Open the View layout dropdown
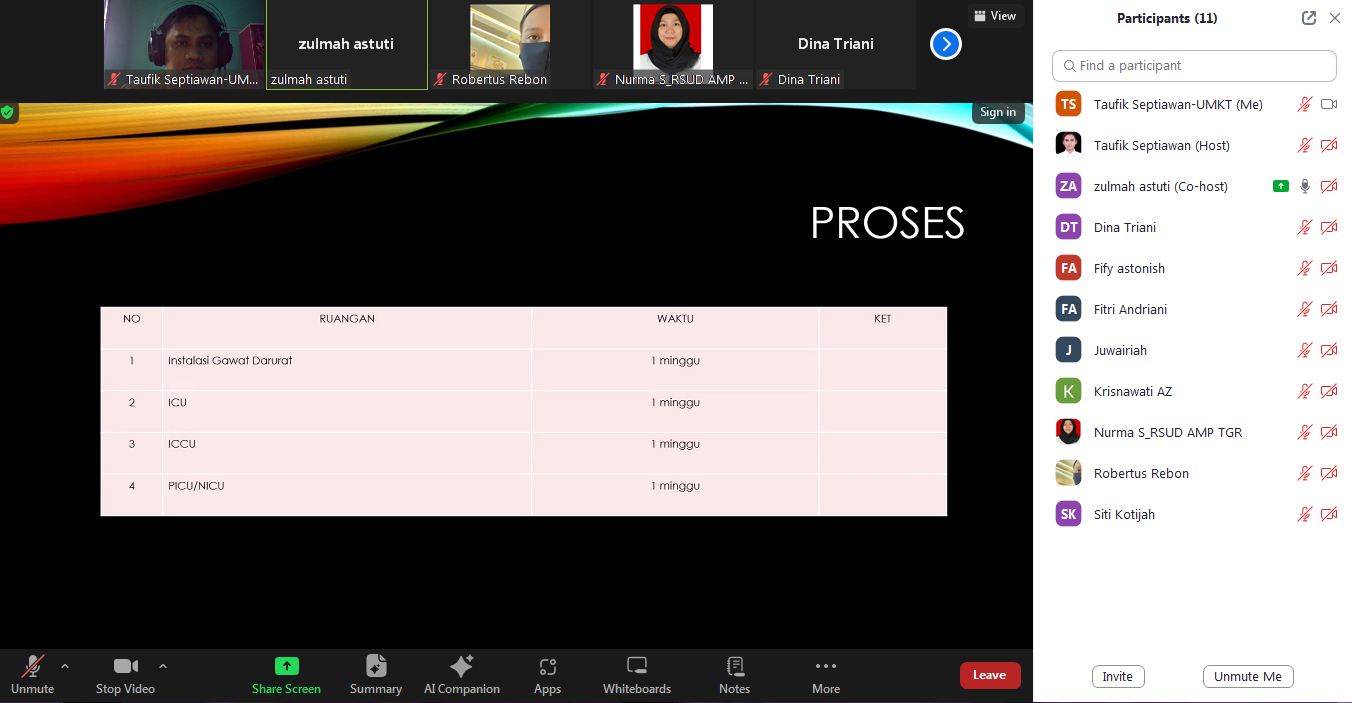 [994, 16]
